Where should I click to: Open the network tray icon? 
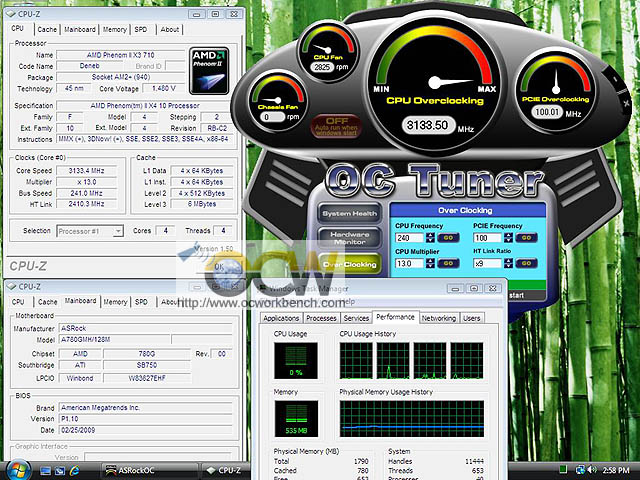point(580,470)
